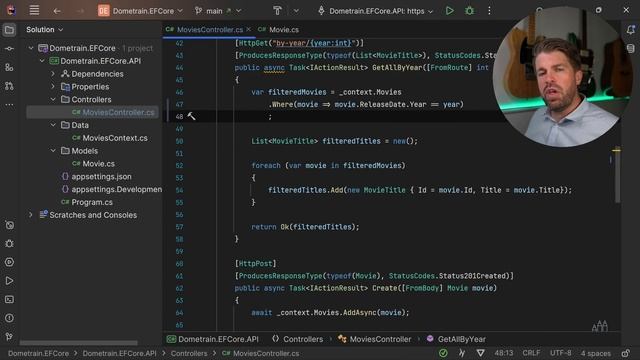
Task: Collapse the Controllers folder
Action: pyautogui.click(x=53, y=100)
